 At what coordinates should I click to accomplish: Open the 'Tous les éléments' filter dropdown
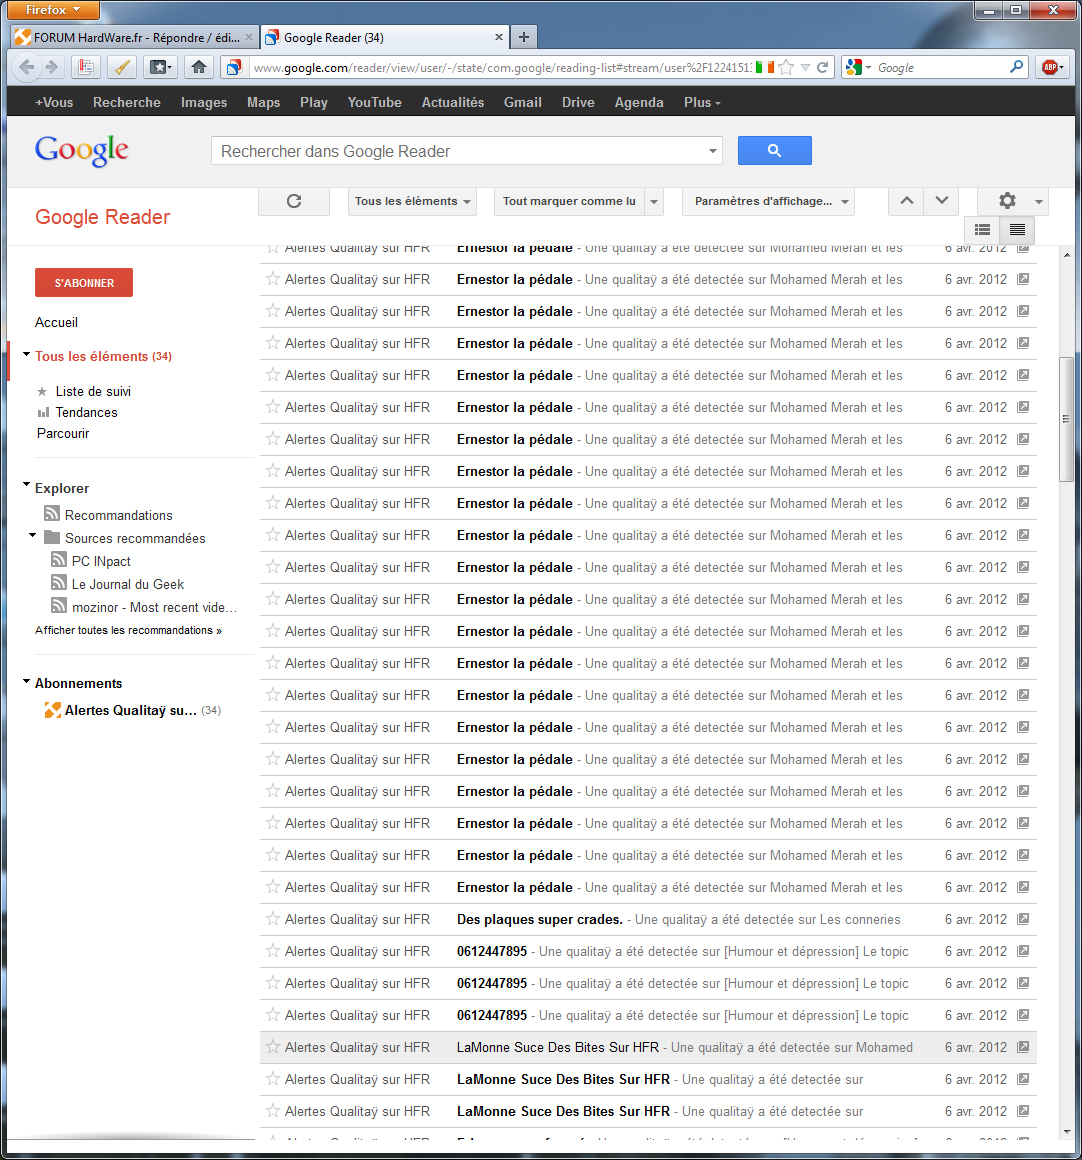click(412, 201)
